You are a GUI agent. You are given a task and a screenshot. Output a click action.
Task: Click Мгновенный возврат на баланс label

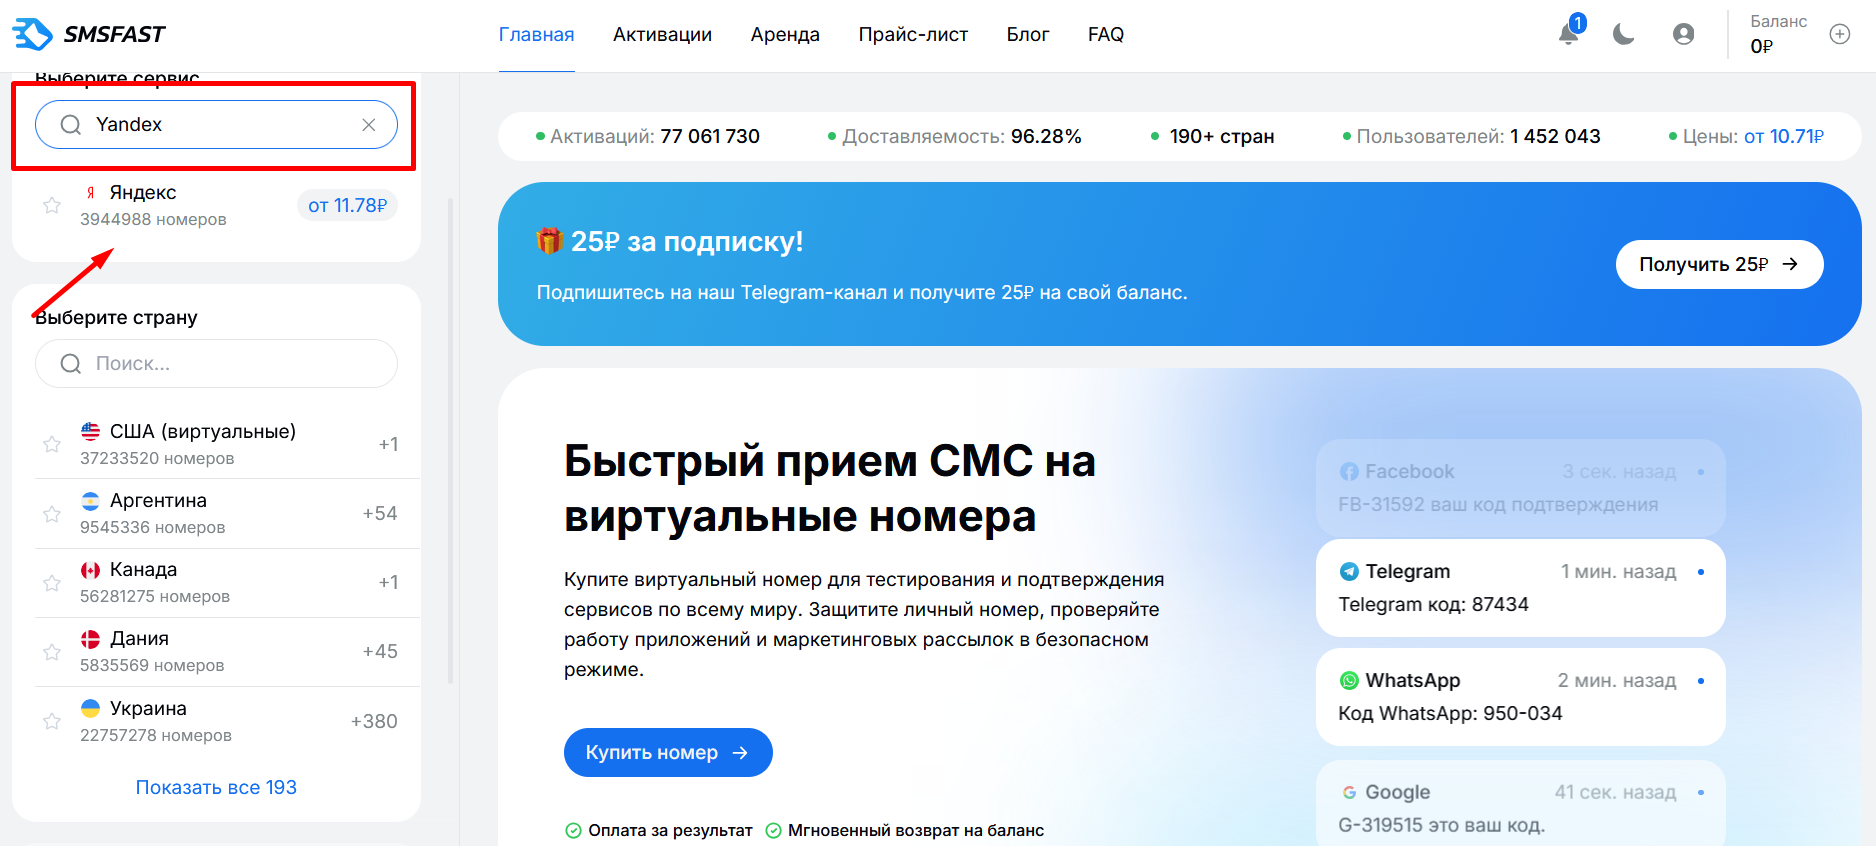point(905,830)
